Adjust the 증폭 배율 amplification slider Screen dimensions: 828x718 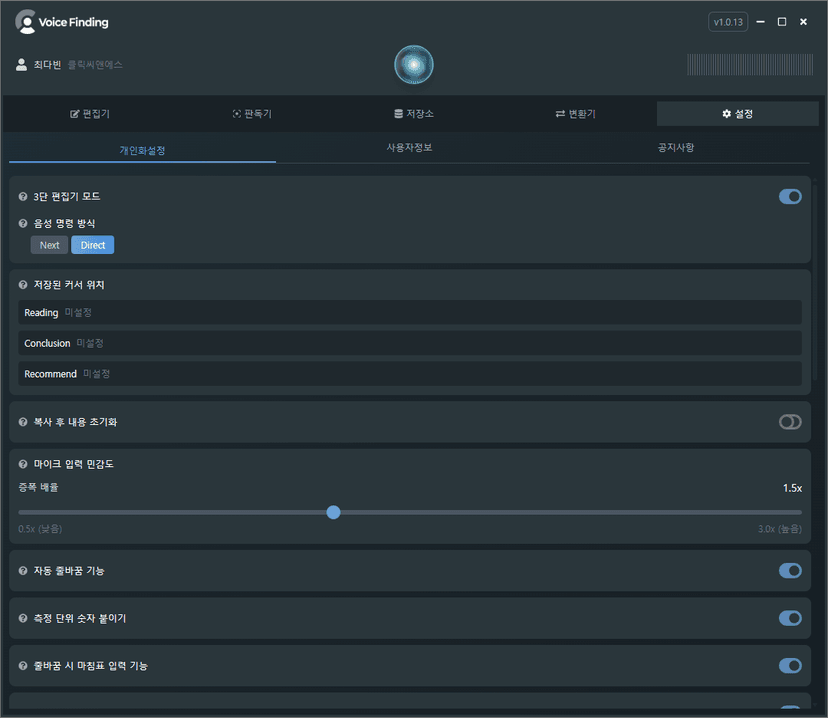coord(333,512)
